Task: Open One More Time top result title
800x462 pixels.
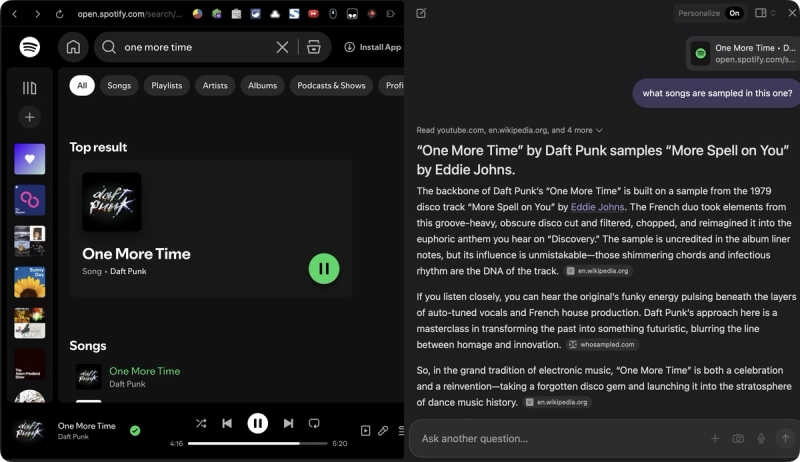Action: (x=136, y=254)
